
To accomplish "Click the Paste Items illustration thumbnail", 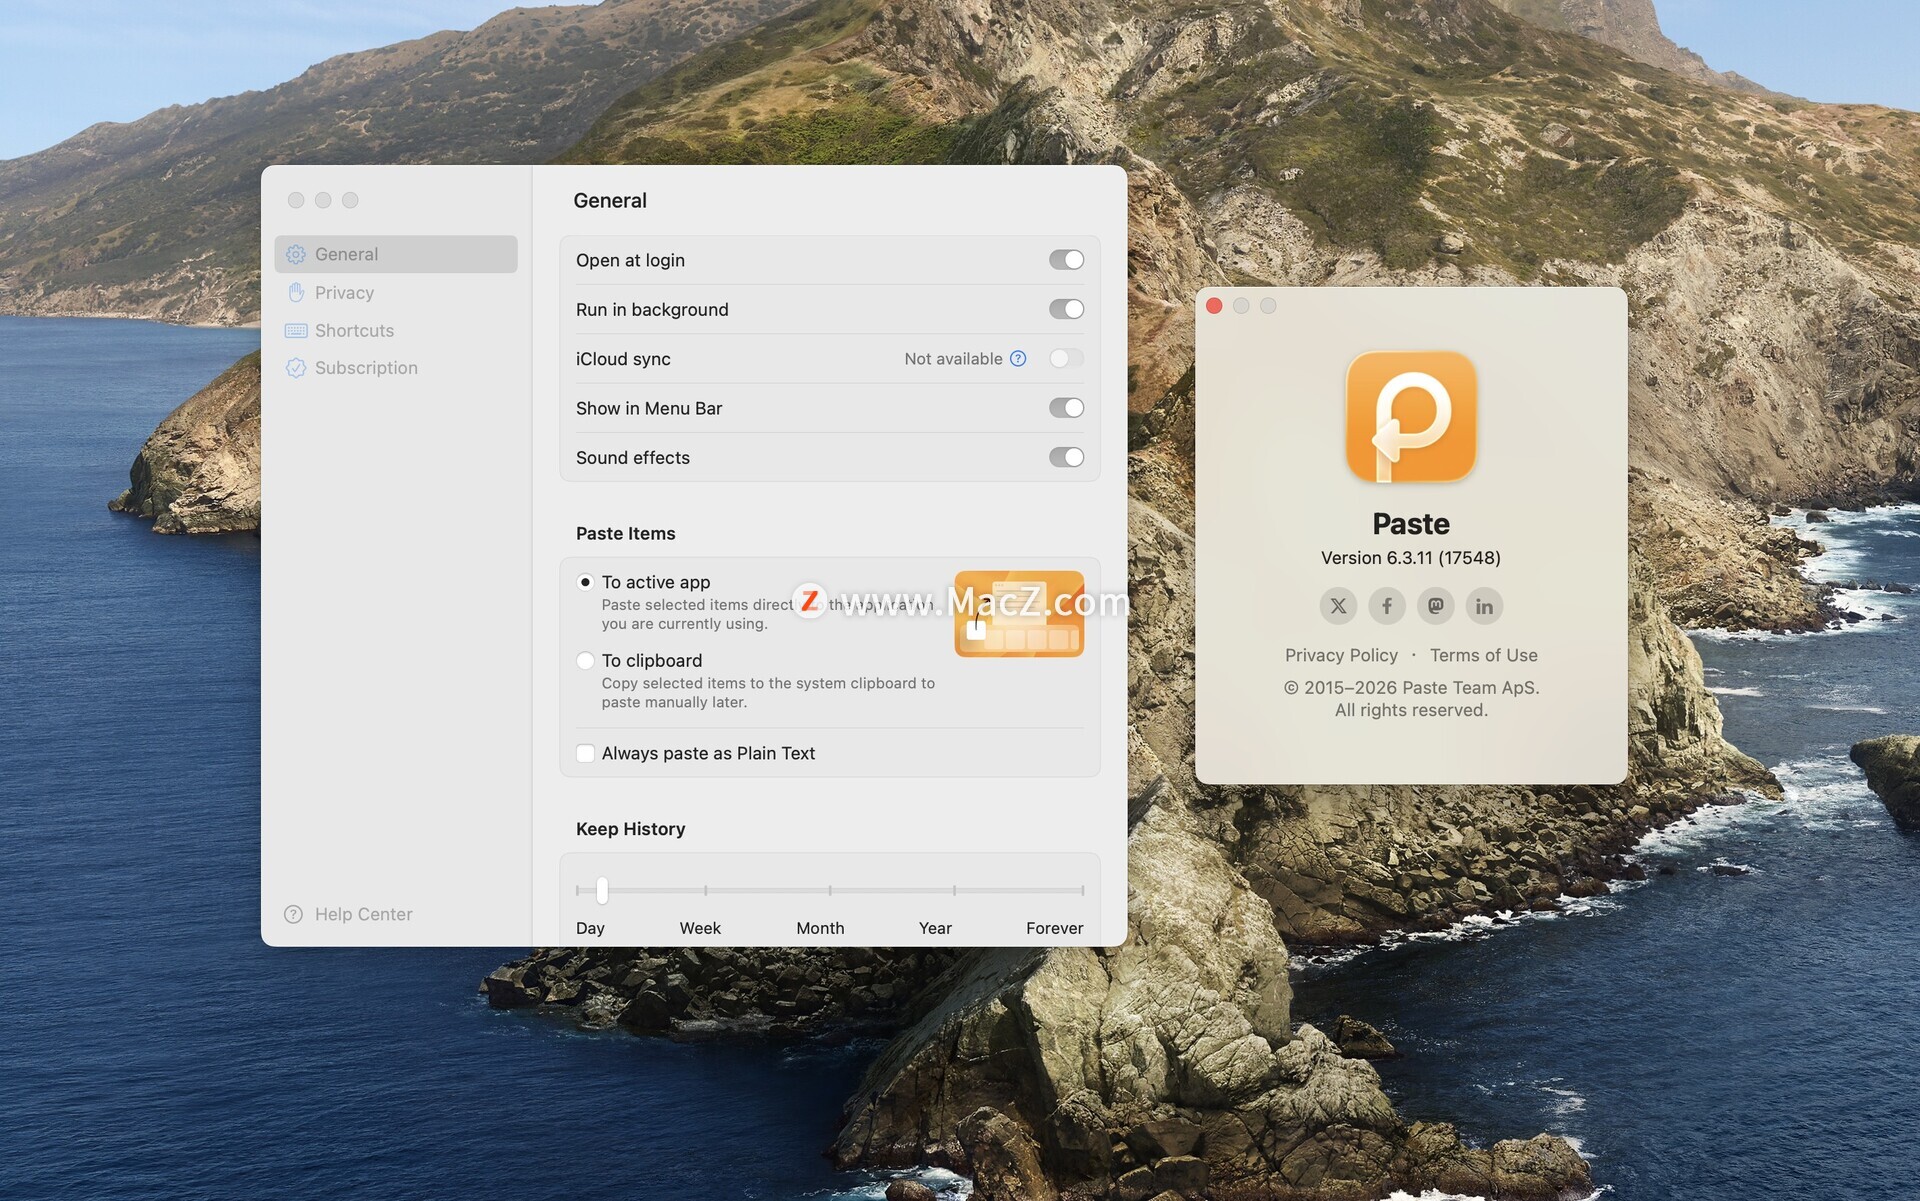I will 1018,614.
